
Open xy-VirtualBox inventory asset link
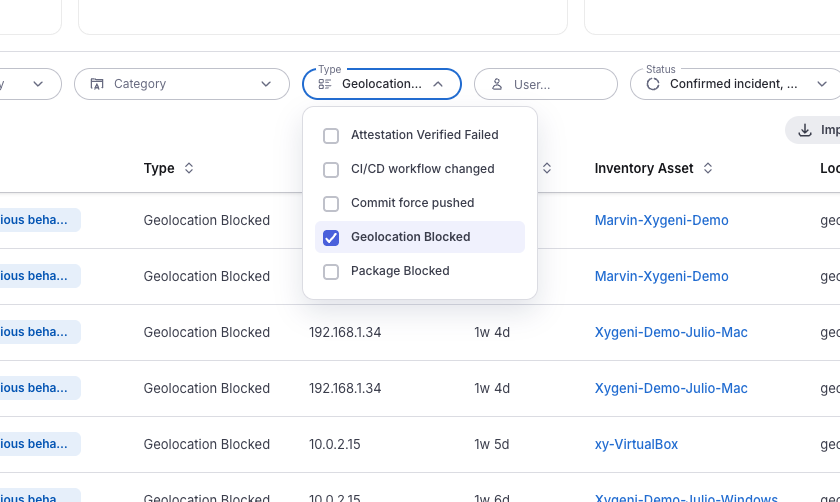point(636,444)
